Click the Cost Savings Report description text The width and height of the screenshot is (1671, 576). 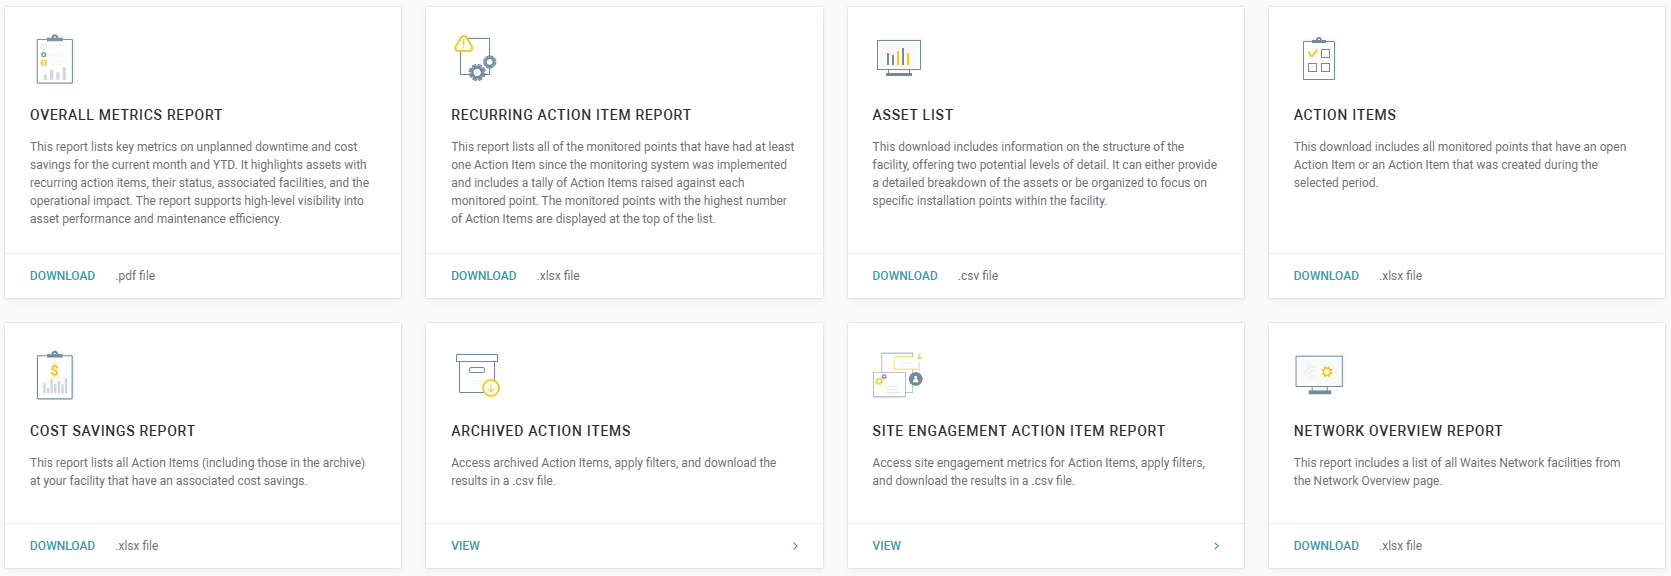[x=198, y=472]
